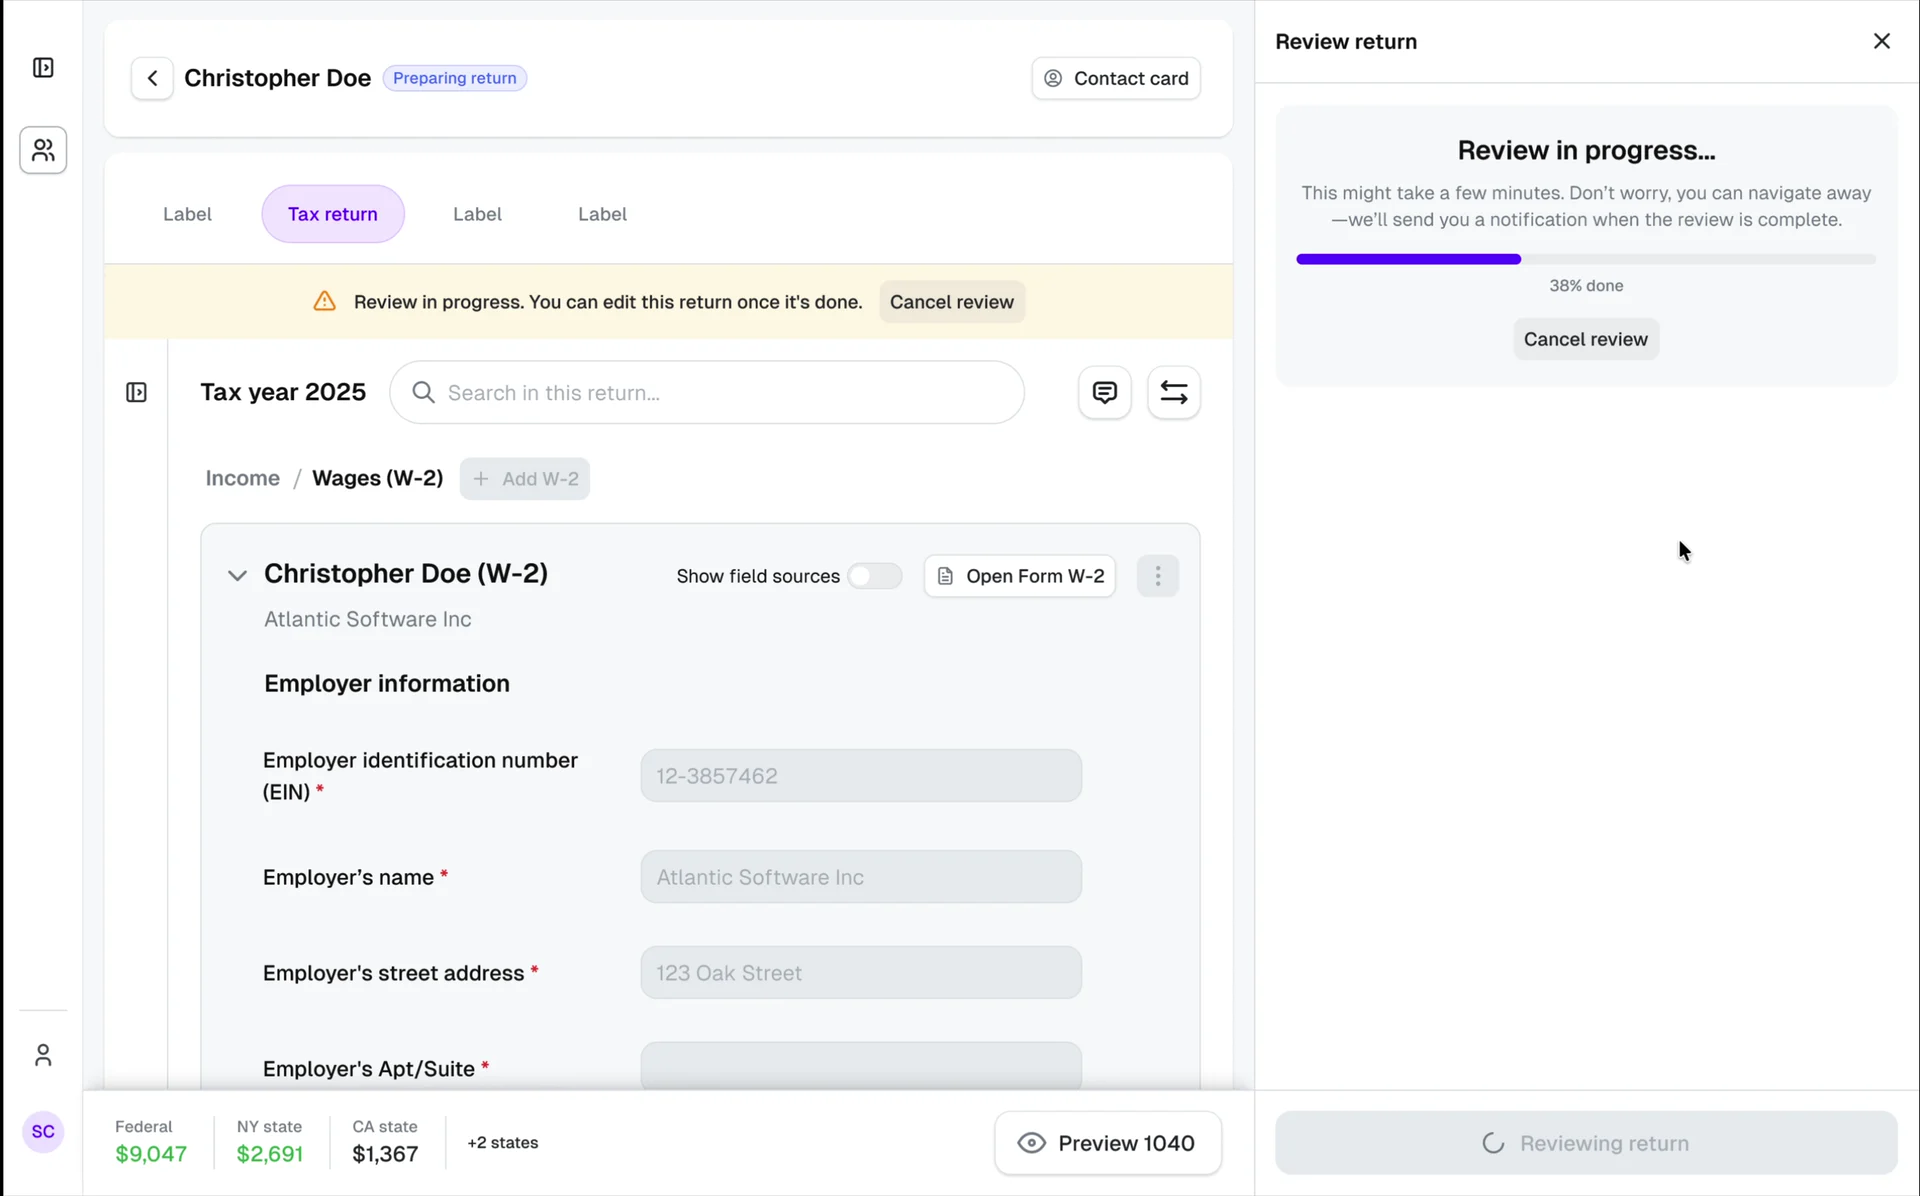The height and width of the screenshot is (1196, 1920).
Task: Open the Income breadcrumb
Action: (242, 478)
